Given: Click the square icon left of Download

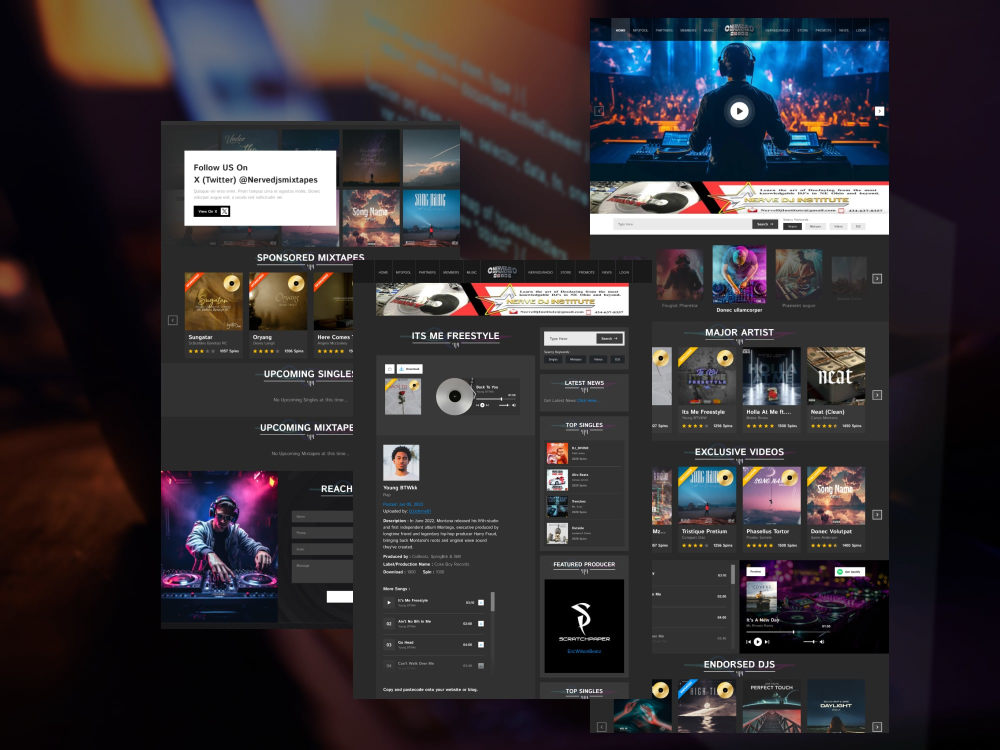Looking at the screenshot, I should [390, 369].
